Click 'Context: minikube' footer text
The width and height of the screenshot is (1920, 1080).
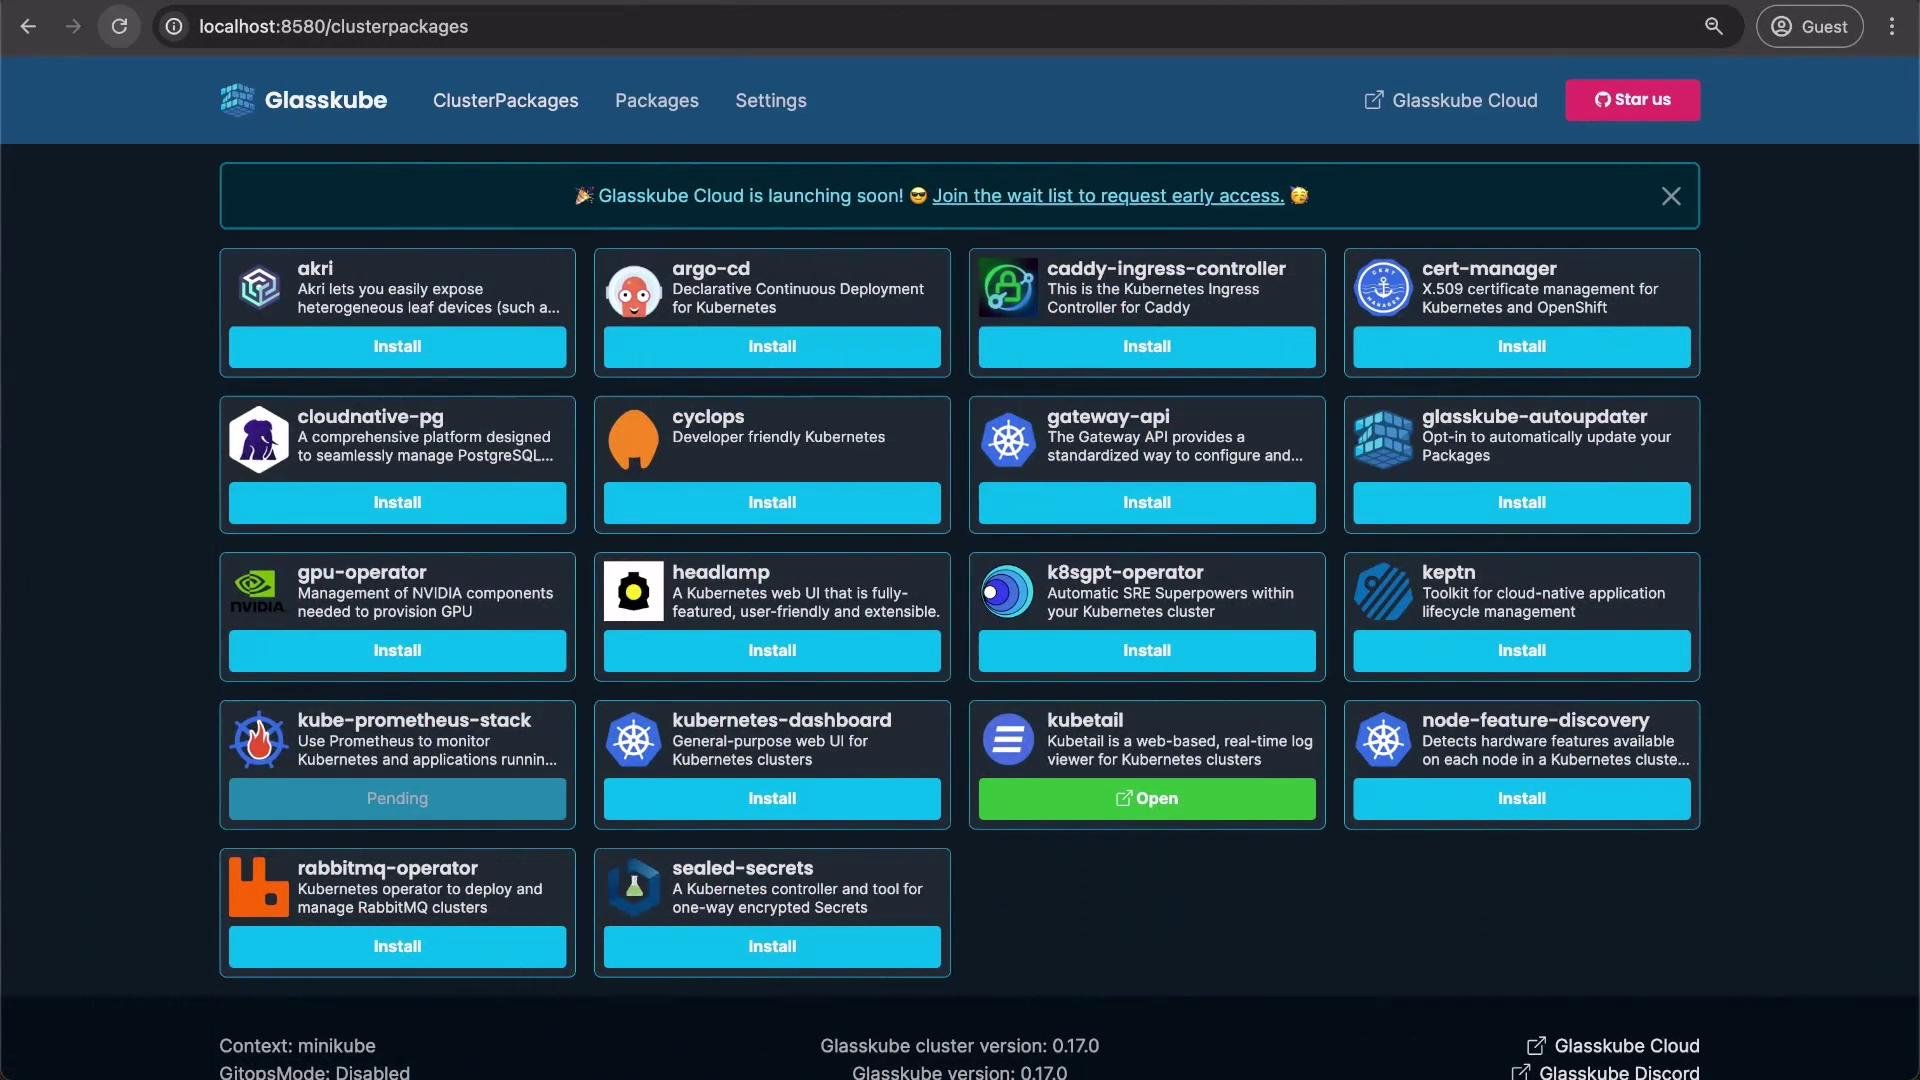point(297,1046)
